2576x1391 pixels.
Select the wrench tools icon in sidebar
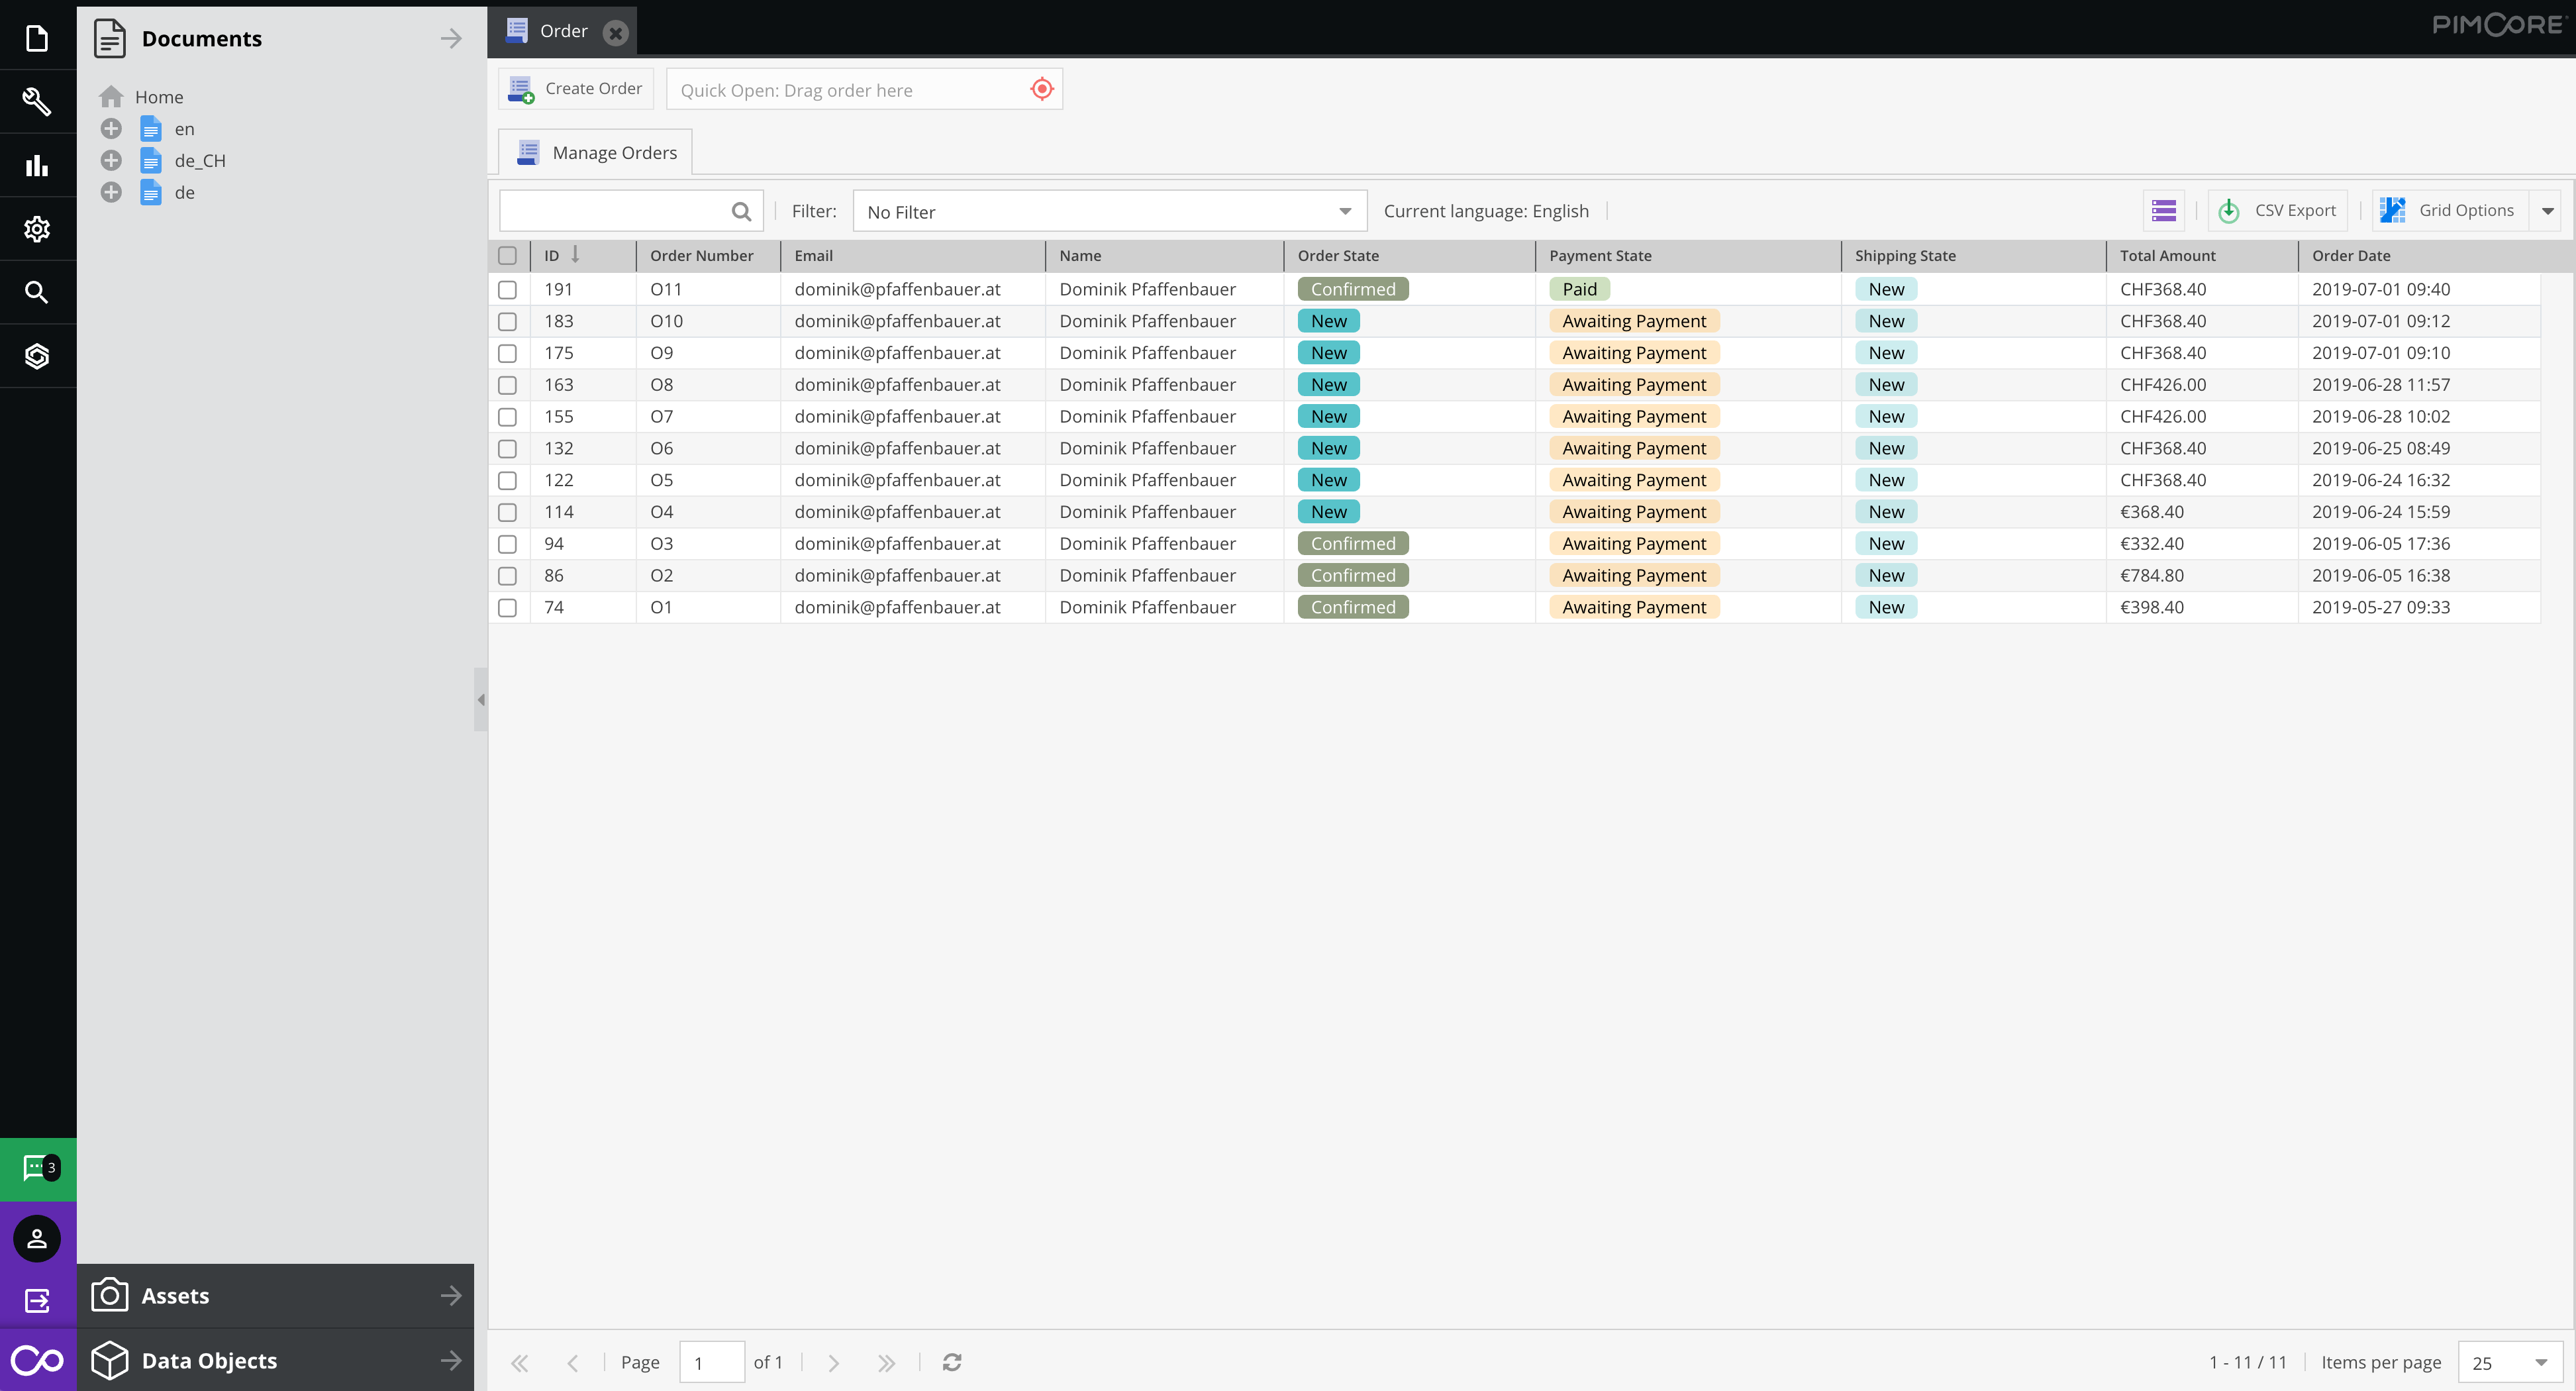[x=37, y=101]
